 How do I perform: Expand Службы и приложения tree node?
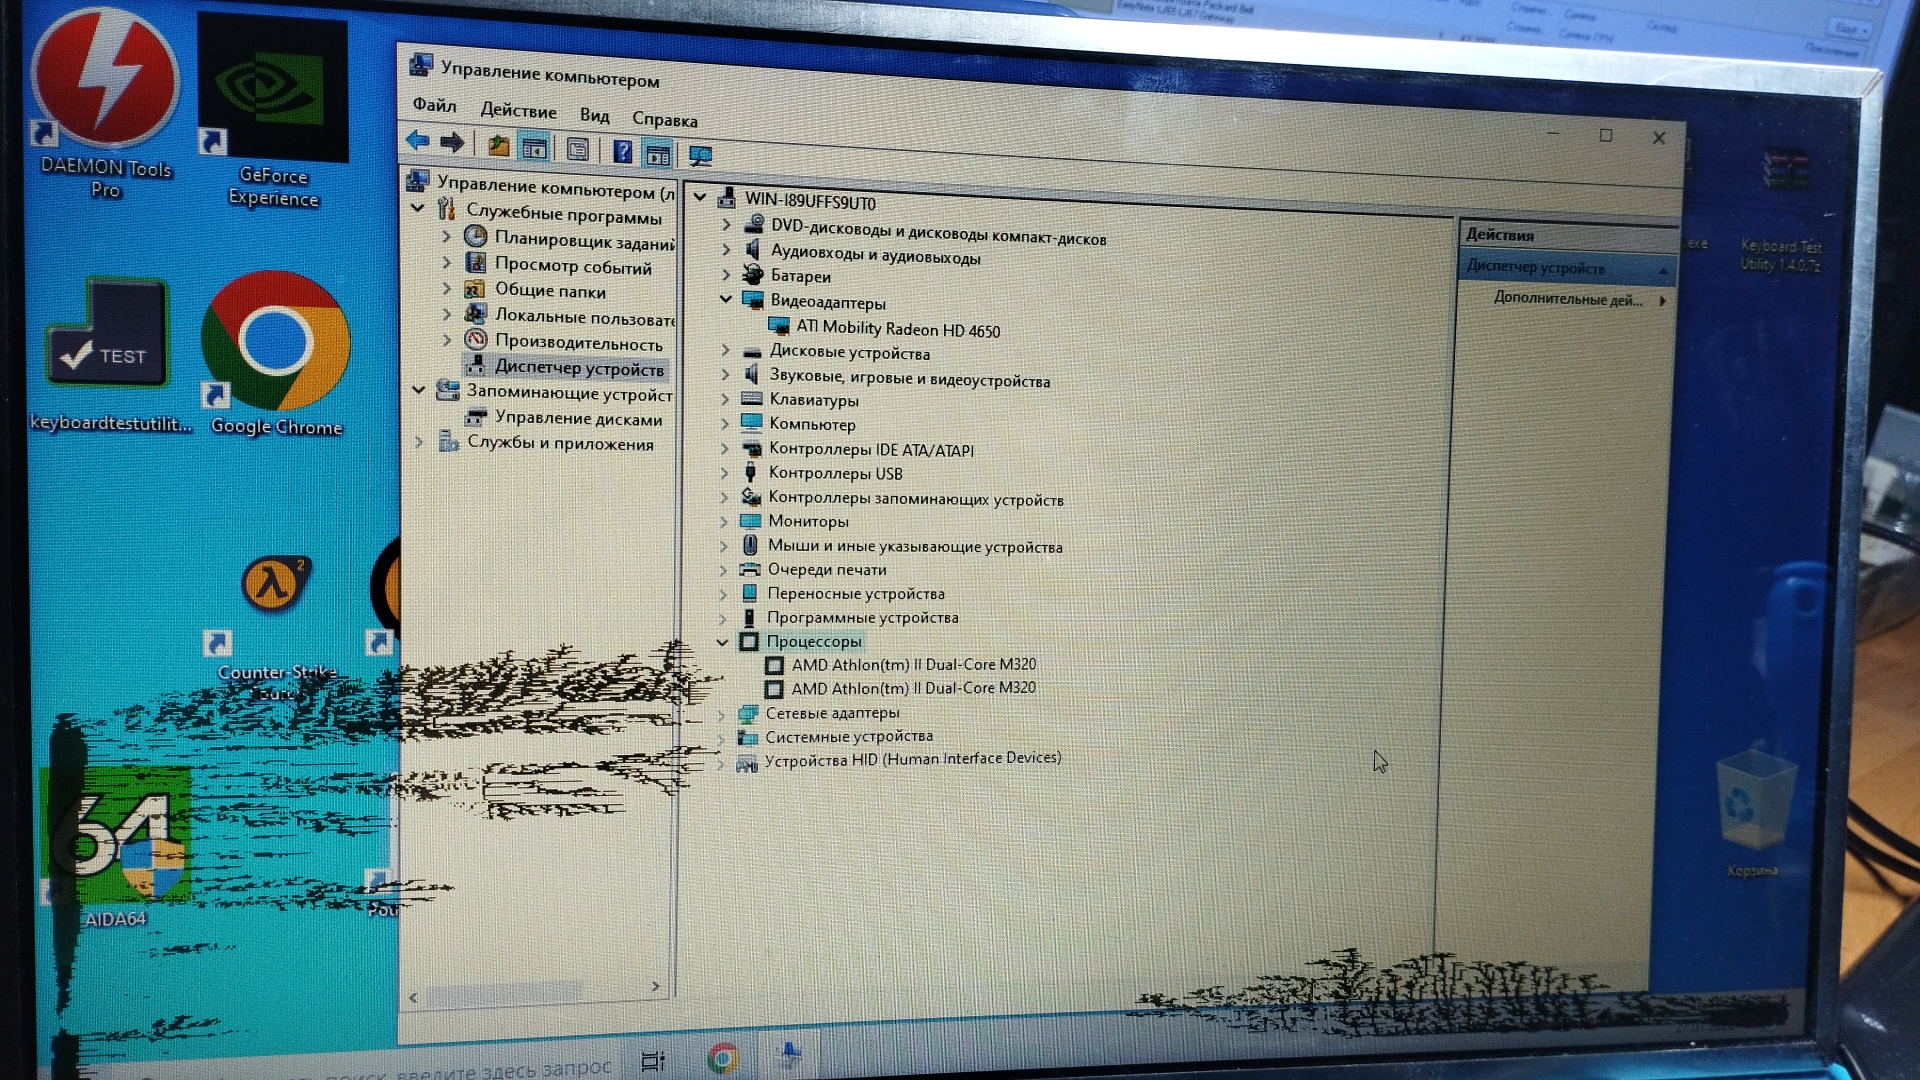tap(419, 441)
